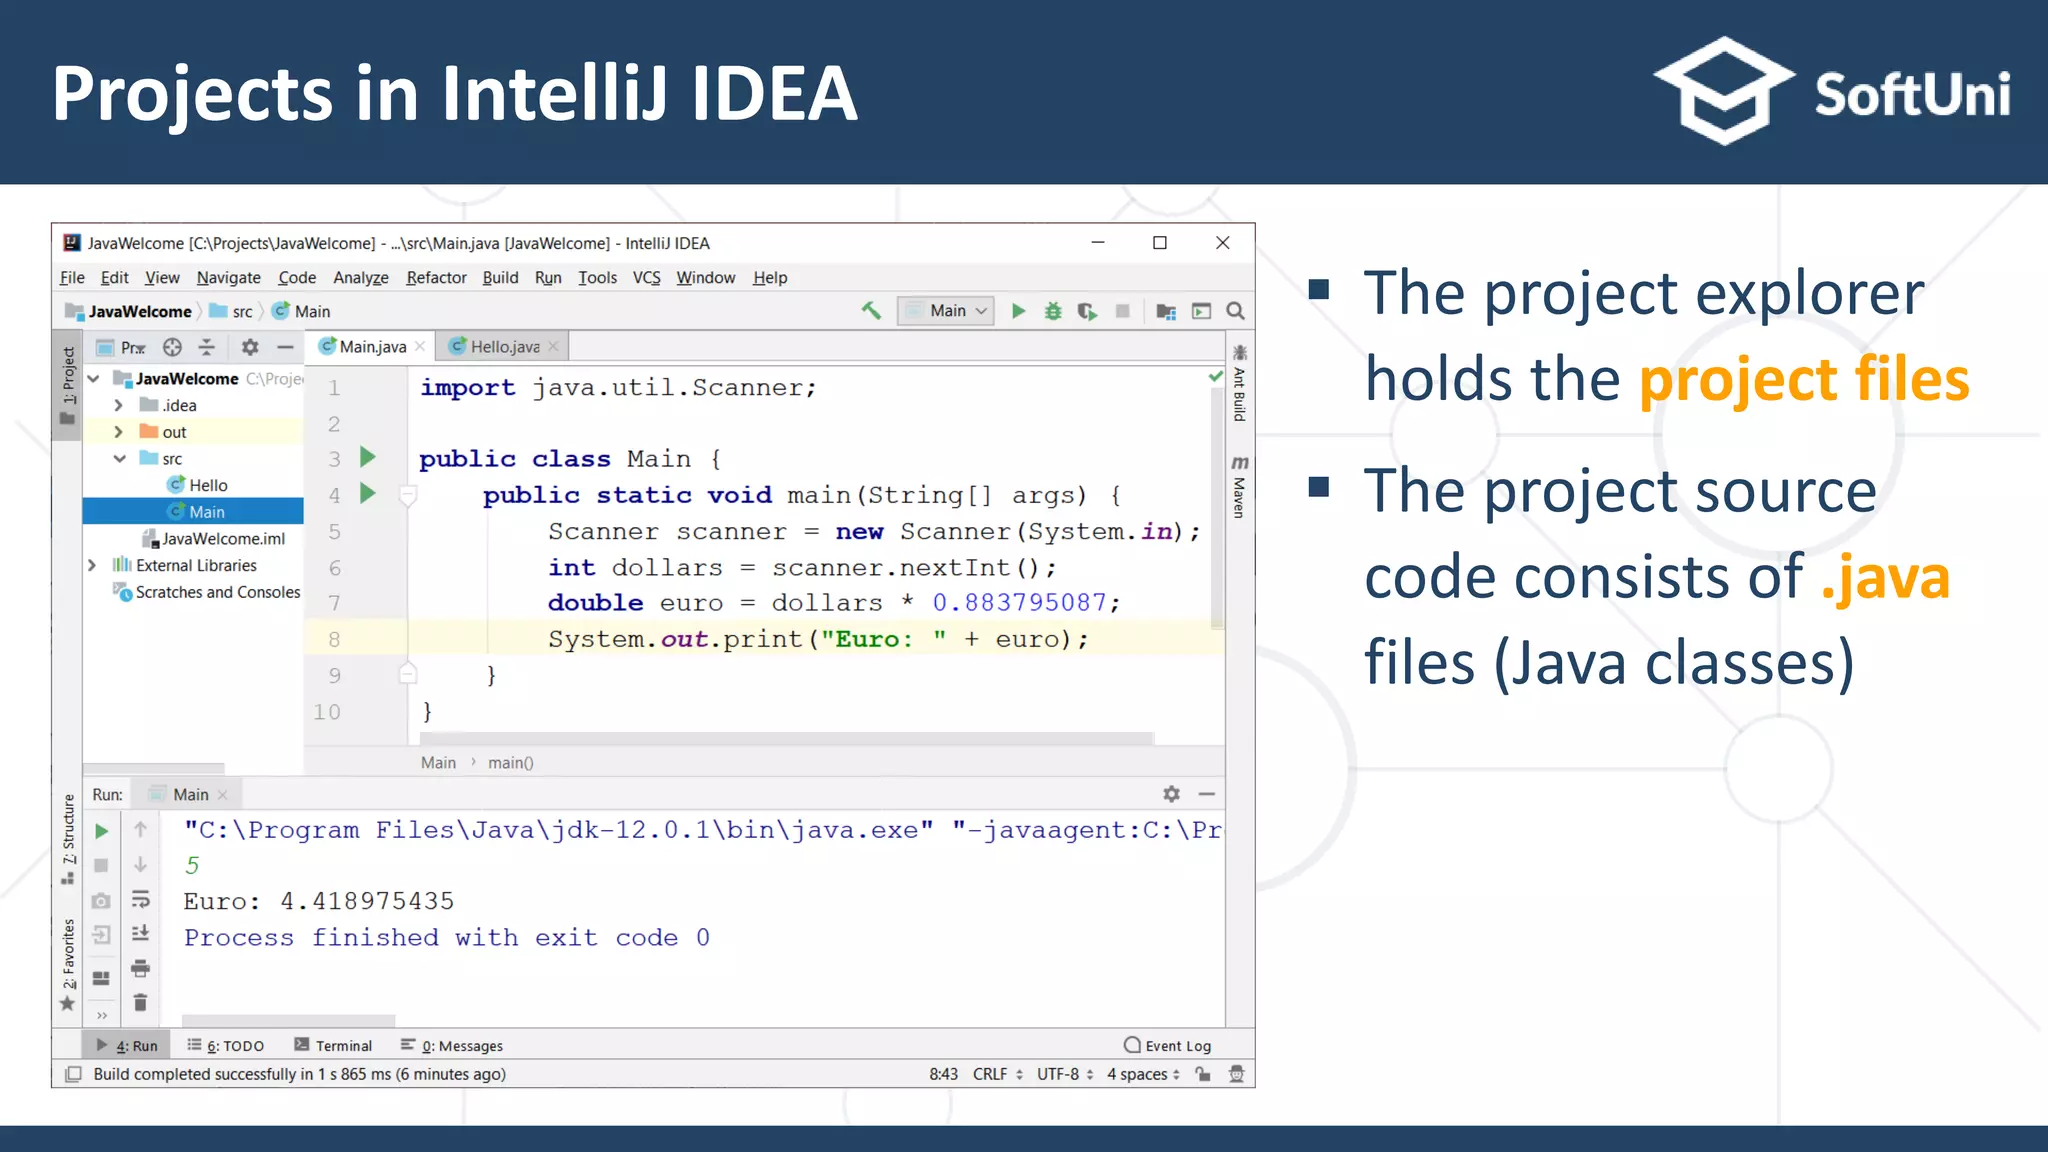This screenshot has height=1152, width=2048.
Task: Open 4 spaces indent settings
Action: coord(1143,1074)
